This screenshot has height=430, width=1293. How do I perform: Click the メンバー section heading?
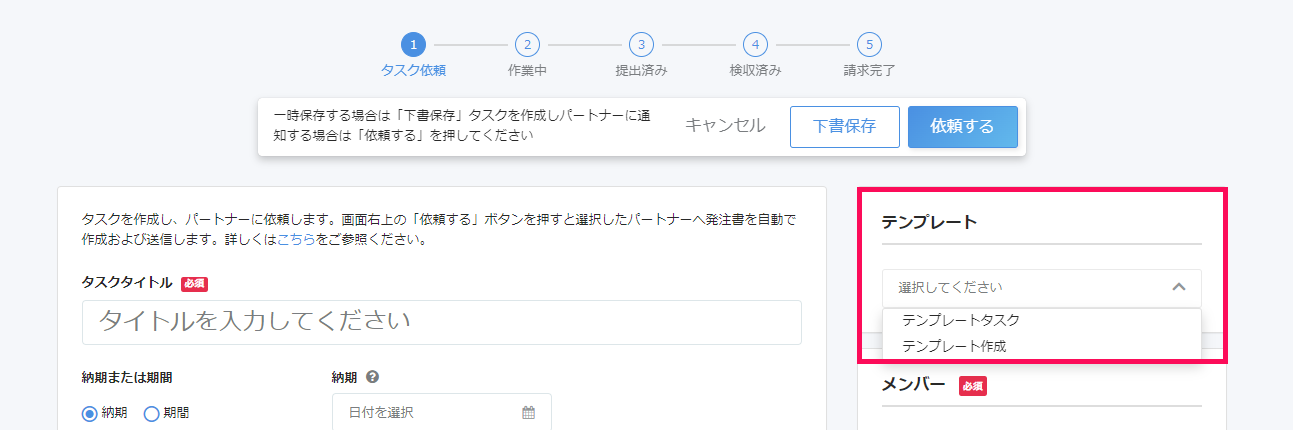pos(913,384)
